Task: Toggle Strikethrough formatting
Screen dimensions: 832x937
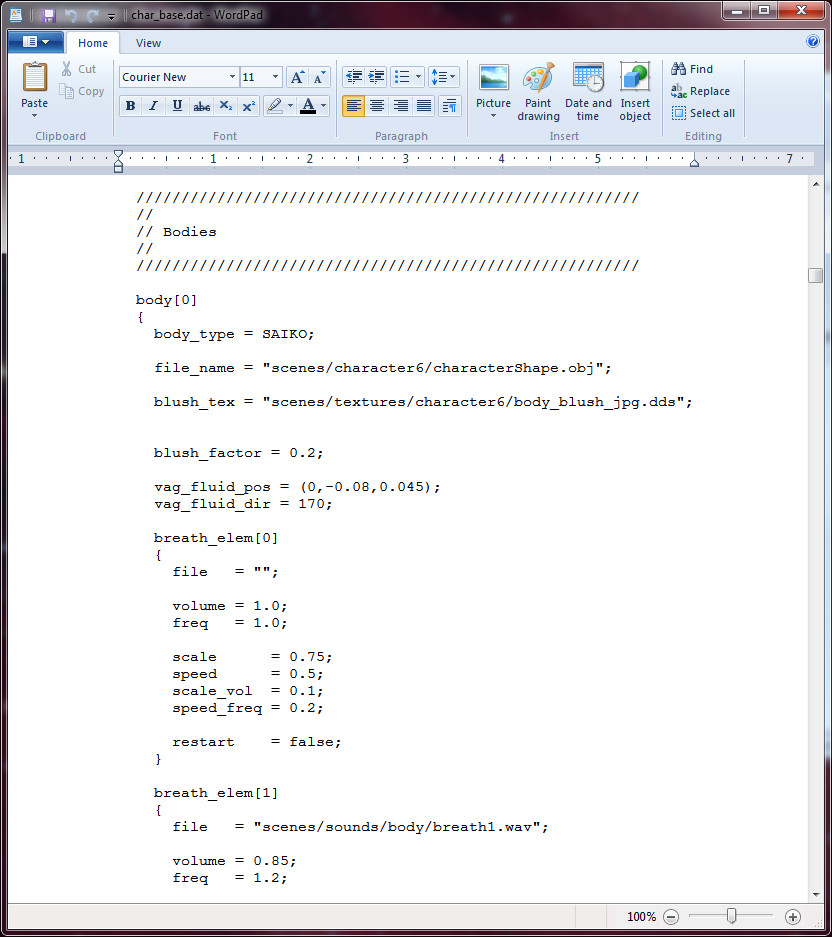Action: (201, 106)
